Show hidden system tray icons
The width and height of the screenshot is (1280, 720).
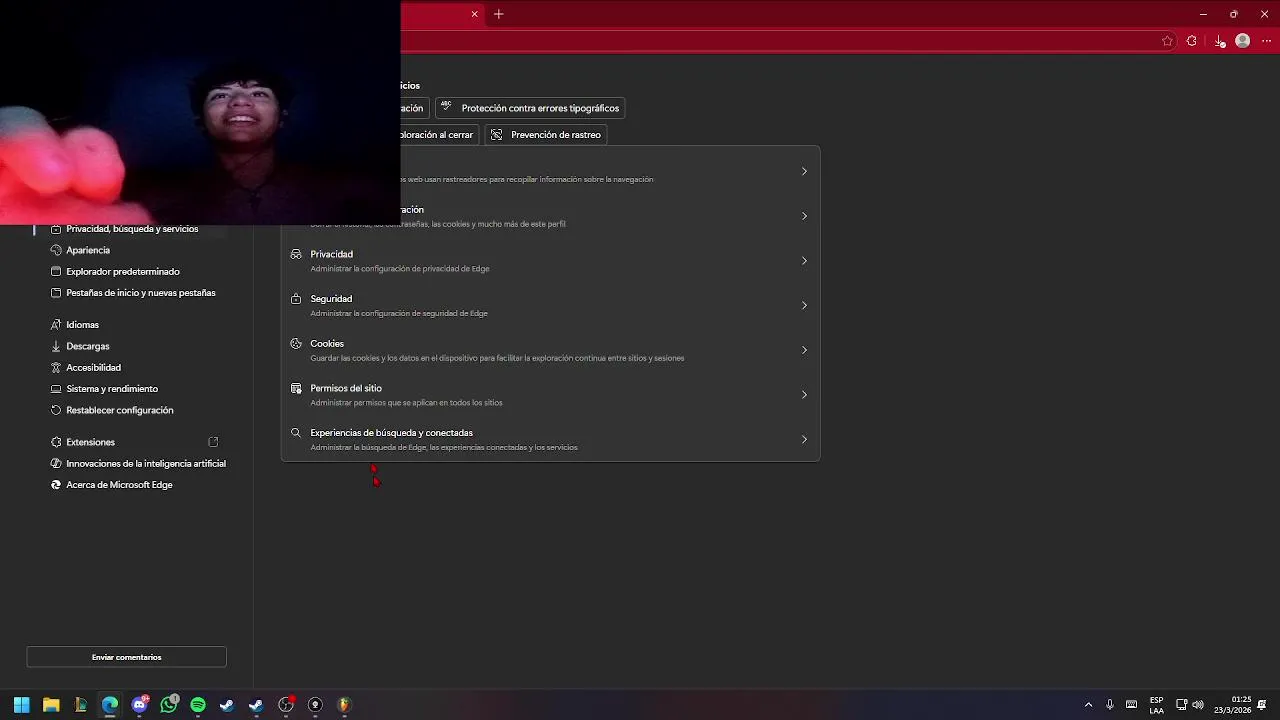point(1088,705)
